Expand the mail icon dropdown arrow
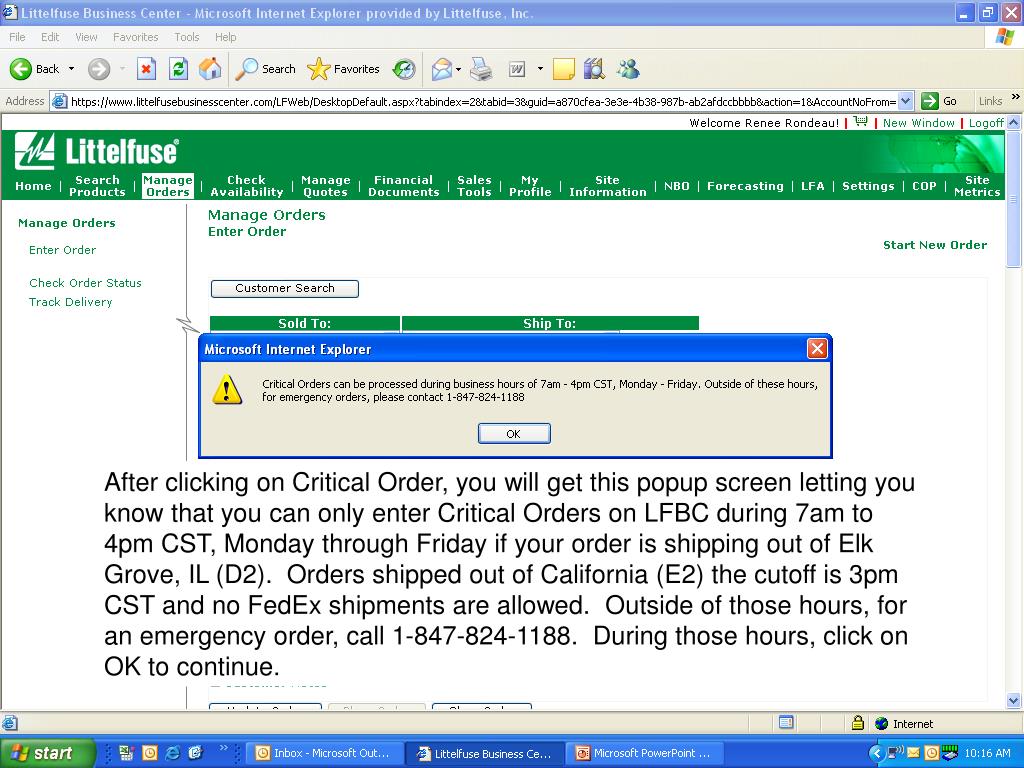Image resolution: width=1024 pixels, height=768 pixels. [458, 69]
